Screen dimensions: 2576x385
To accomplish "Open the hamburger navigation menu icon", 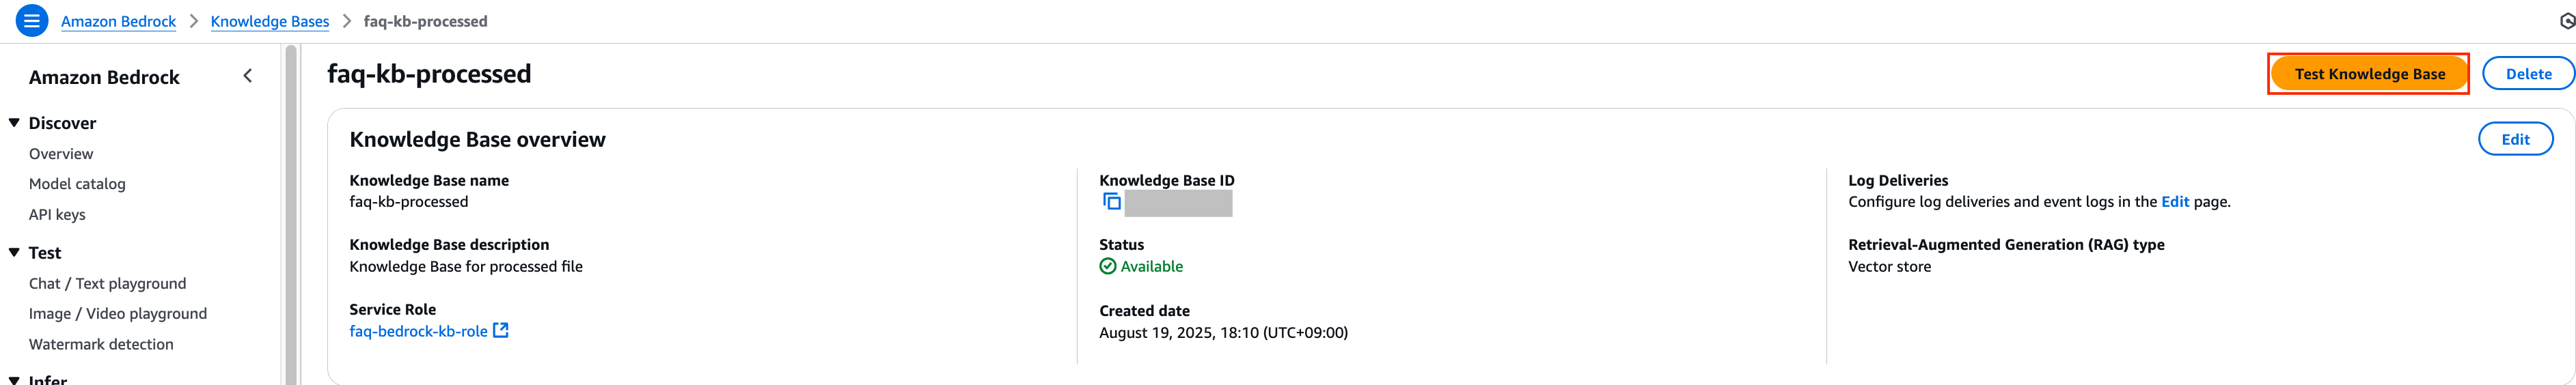I will coord(31,20).
